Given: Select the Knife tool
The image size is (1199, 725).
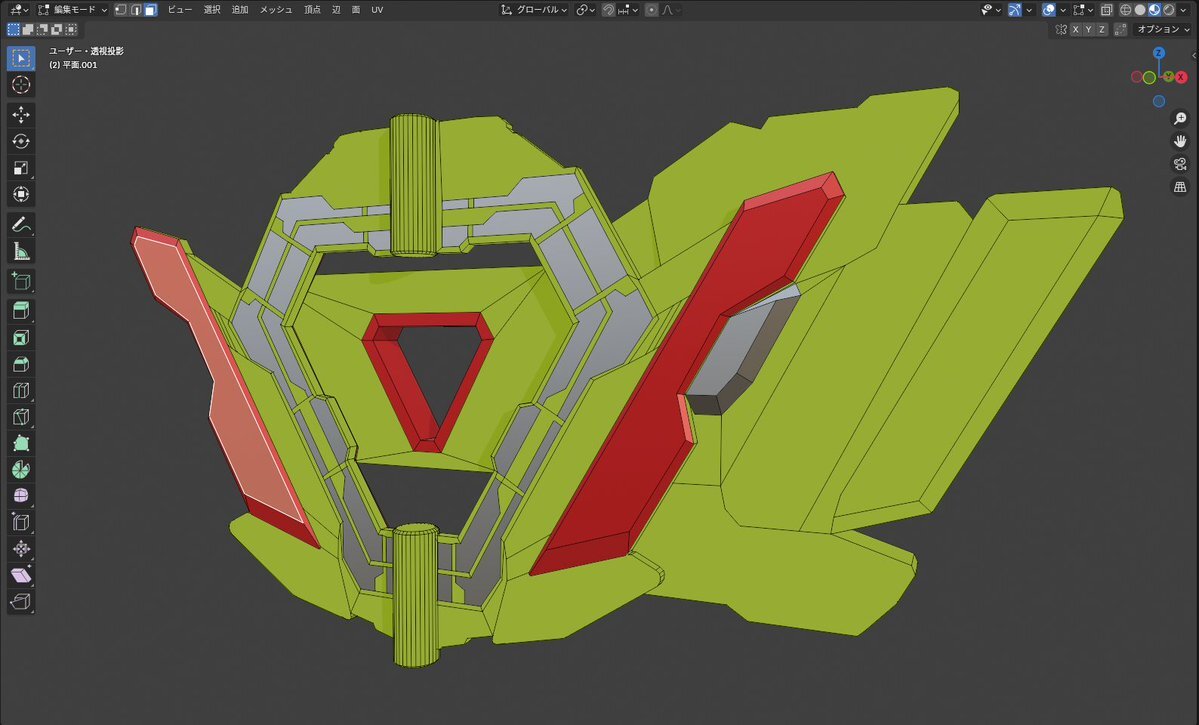Looking at the screenshot, I should [21, 417].
